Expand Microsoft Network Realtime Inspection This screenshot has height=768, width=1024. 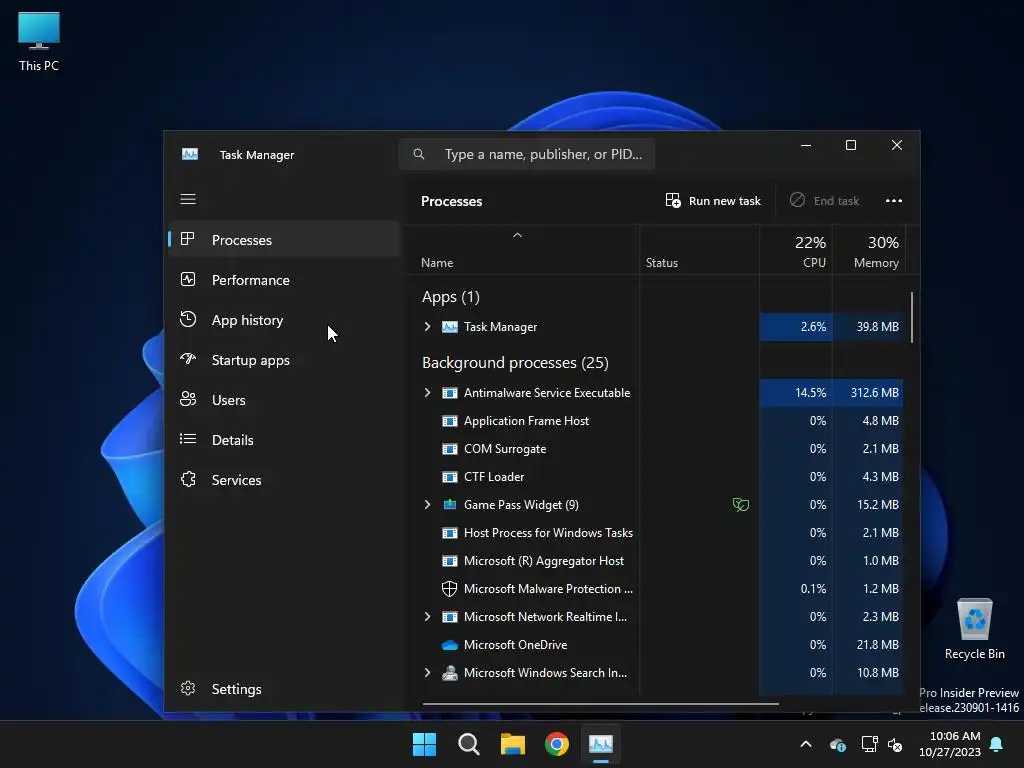(x=427, y=616)
